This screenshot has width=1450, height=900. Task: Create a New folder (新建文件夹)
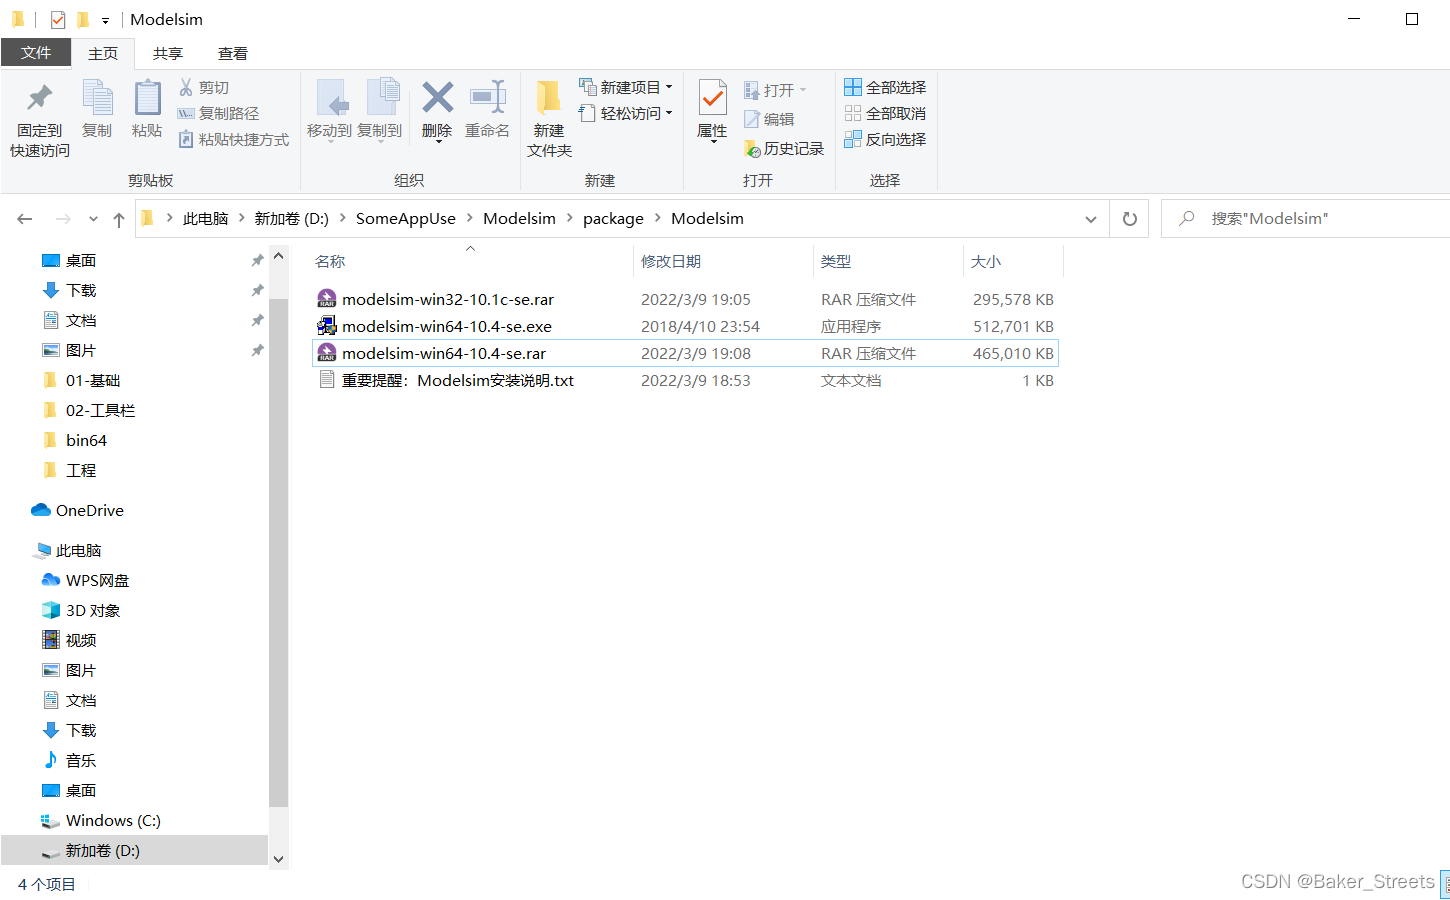click(x=549, y=118)
